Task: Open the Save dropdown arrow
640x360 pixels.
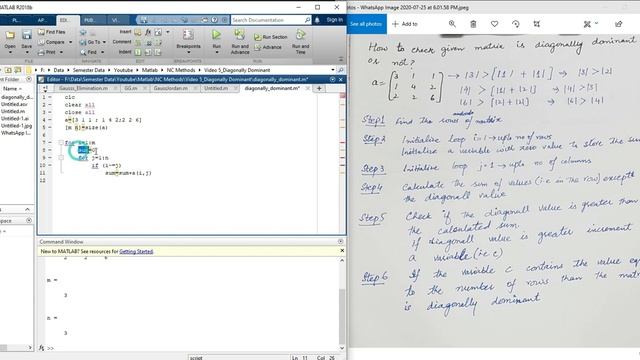Action: [x=27, y=52]
